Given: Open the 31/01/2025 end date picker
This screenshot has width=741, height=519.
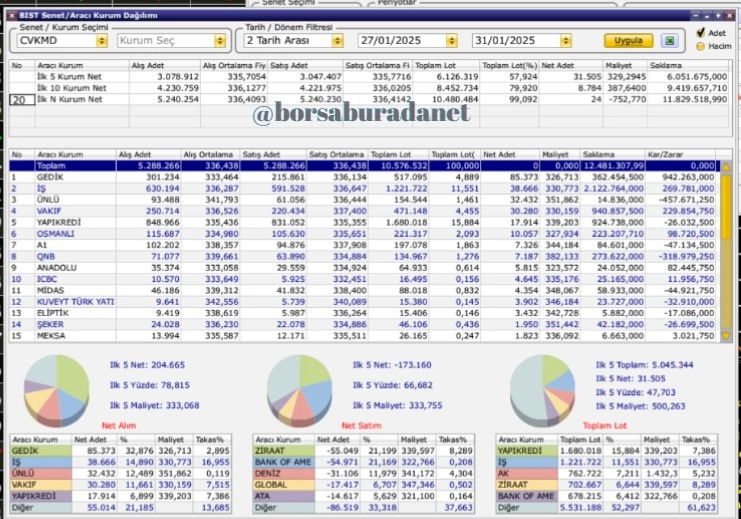Looking at the screenshot, I should pyautogui.click(x=566, y=41).
